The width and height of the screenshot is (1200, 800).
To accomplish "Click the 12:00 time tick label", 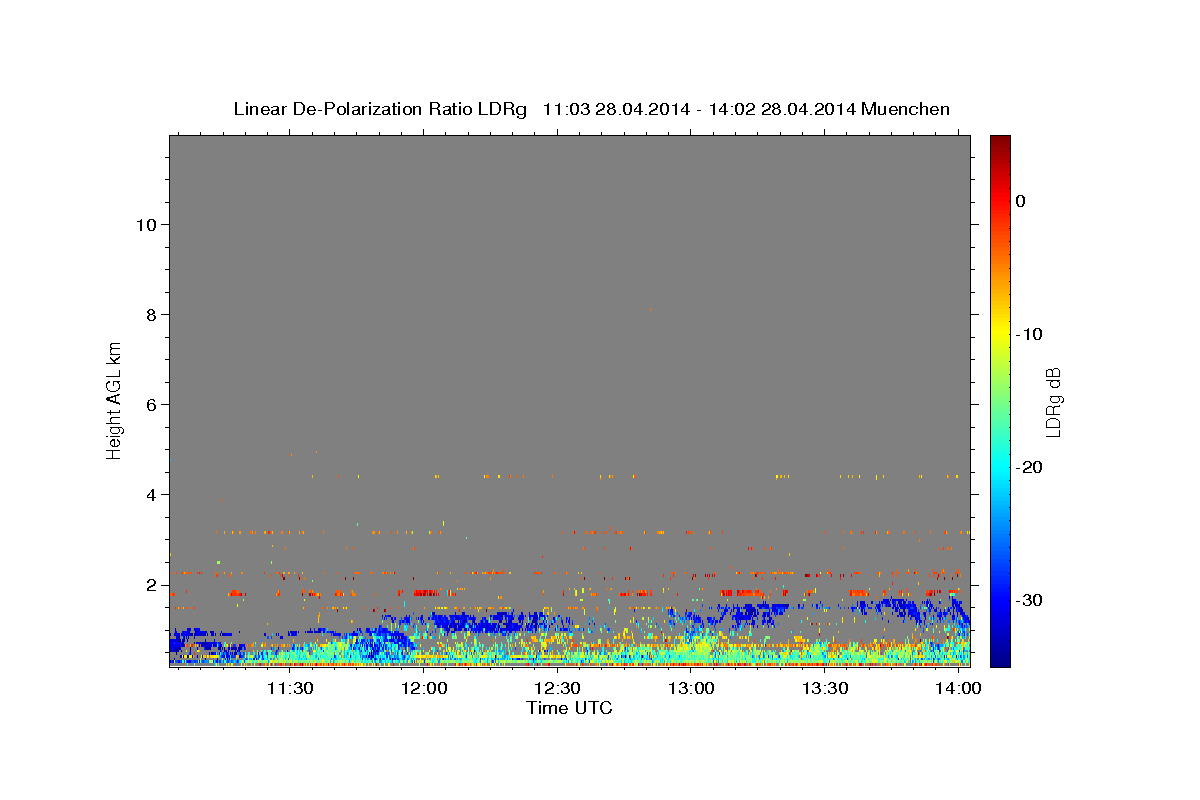I will point(424,689).
